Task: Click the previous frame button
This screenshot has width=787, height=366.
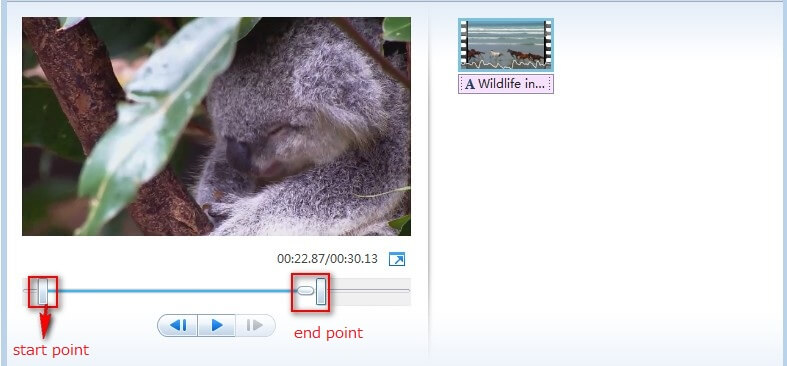Action: (178, 325)
